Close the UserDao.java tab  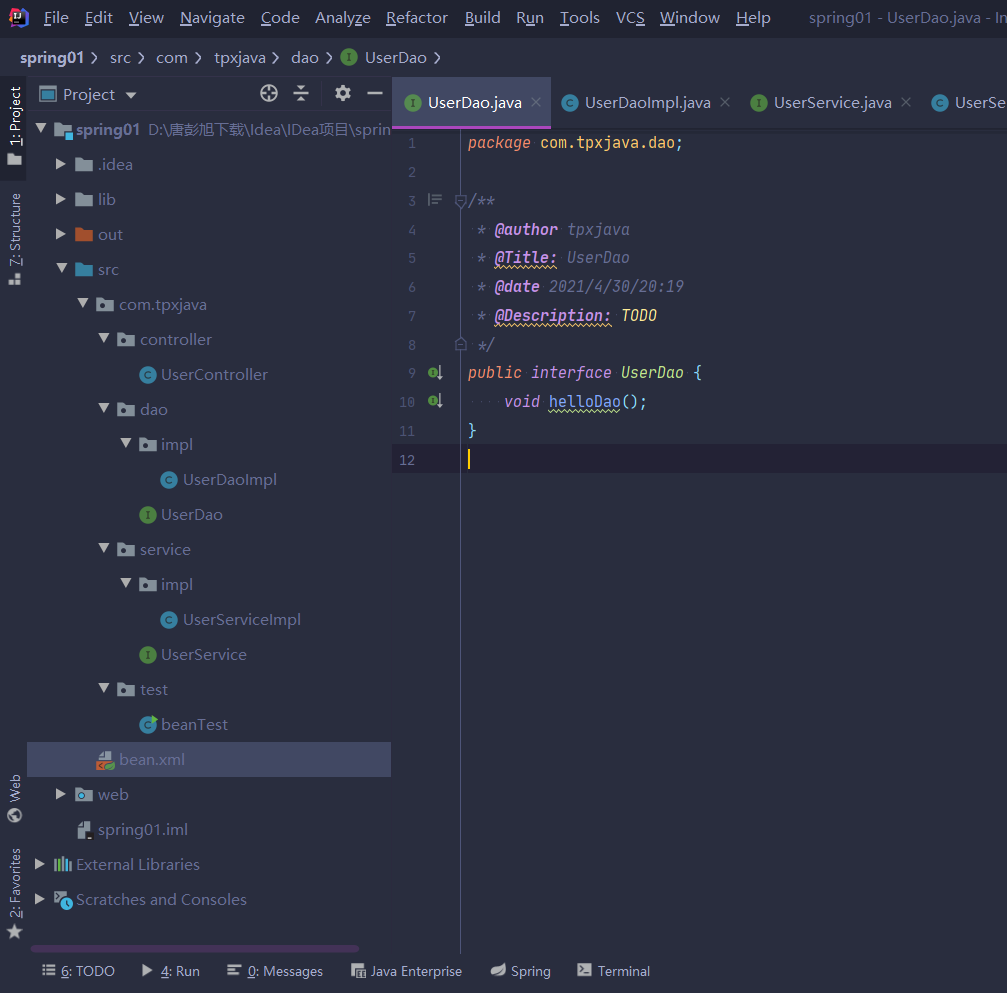click(x=536, y=102)
